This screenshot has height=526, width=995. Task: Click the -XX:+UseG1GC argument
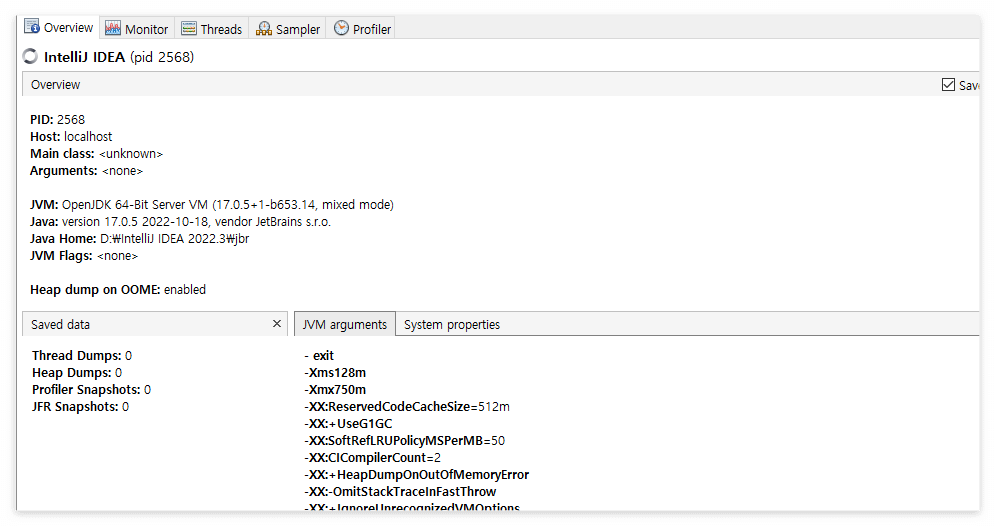tap(348, 424)
